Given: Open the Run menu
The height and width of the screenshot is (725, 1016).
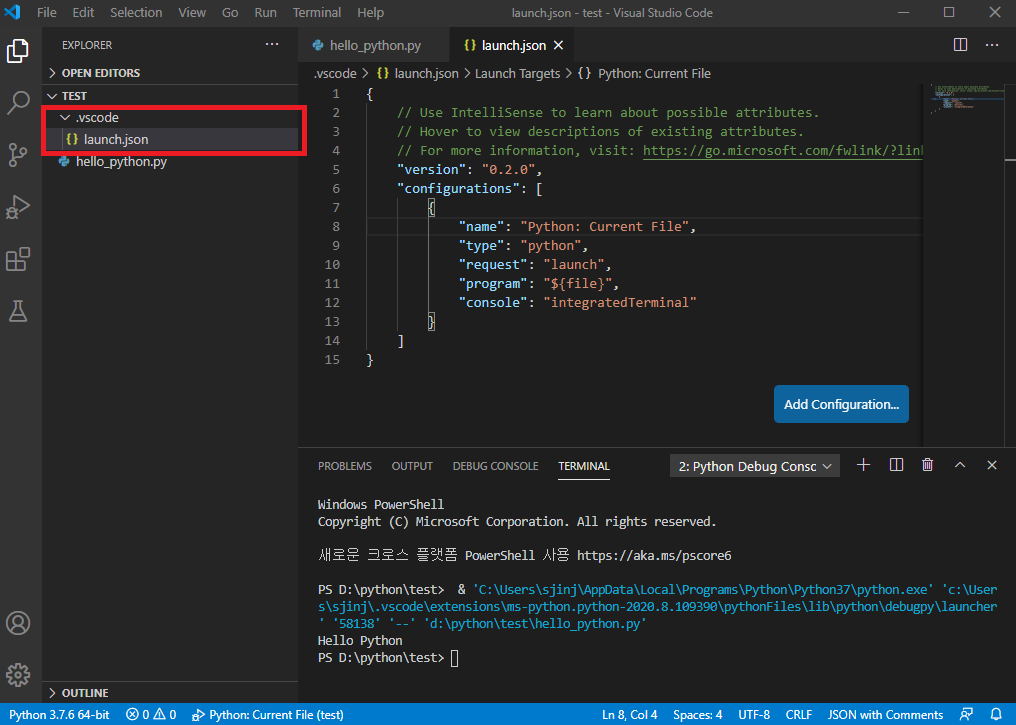Looking at the screenshot, I should (265, 12).
